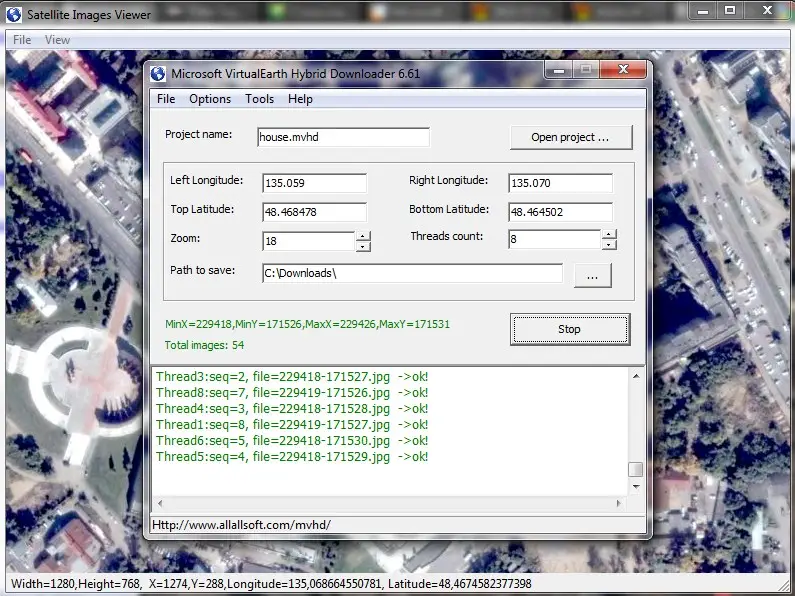Click the Bottom Latitude label

point(449,209)
